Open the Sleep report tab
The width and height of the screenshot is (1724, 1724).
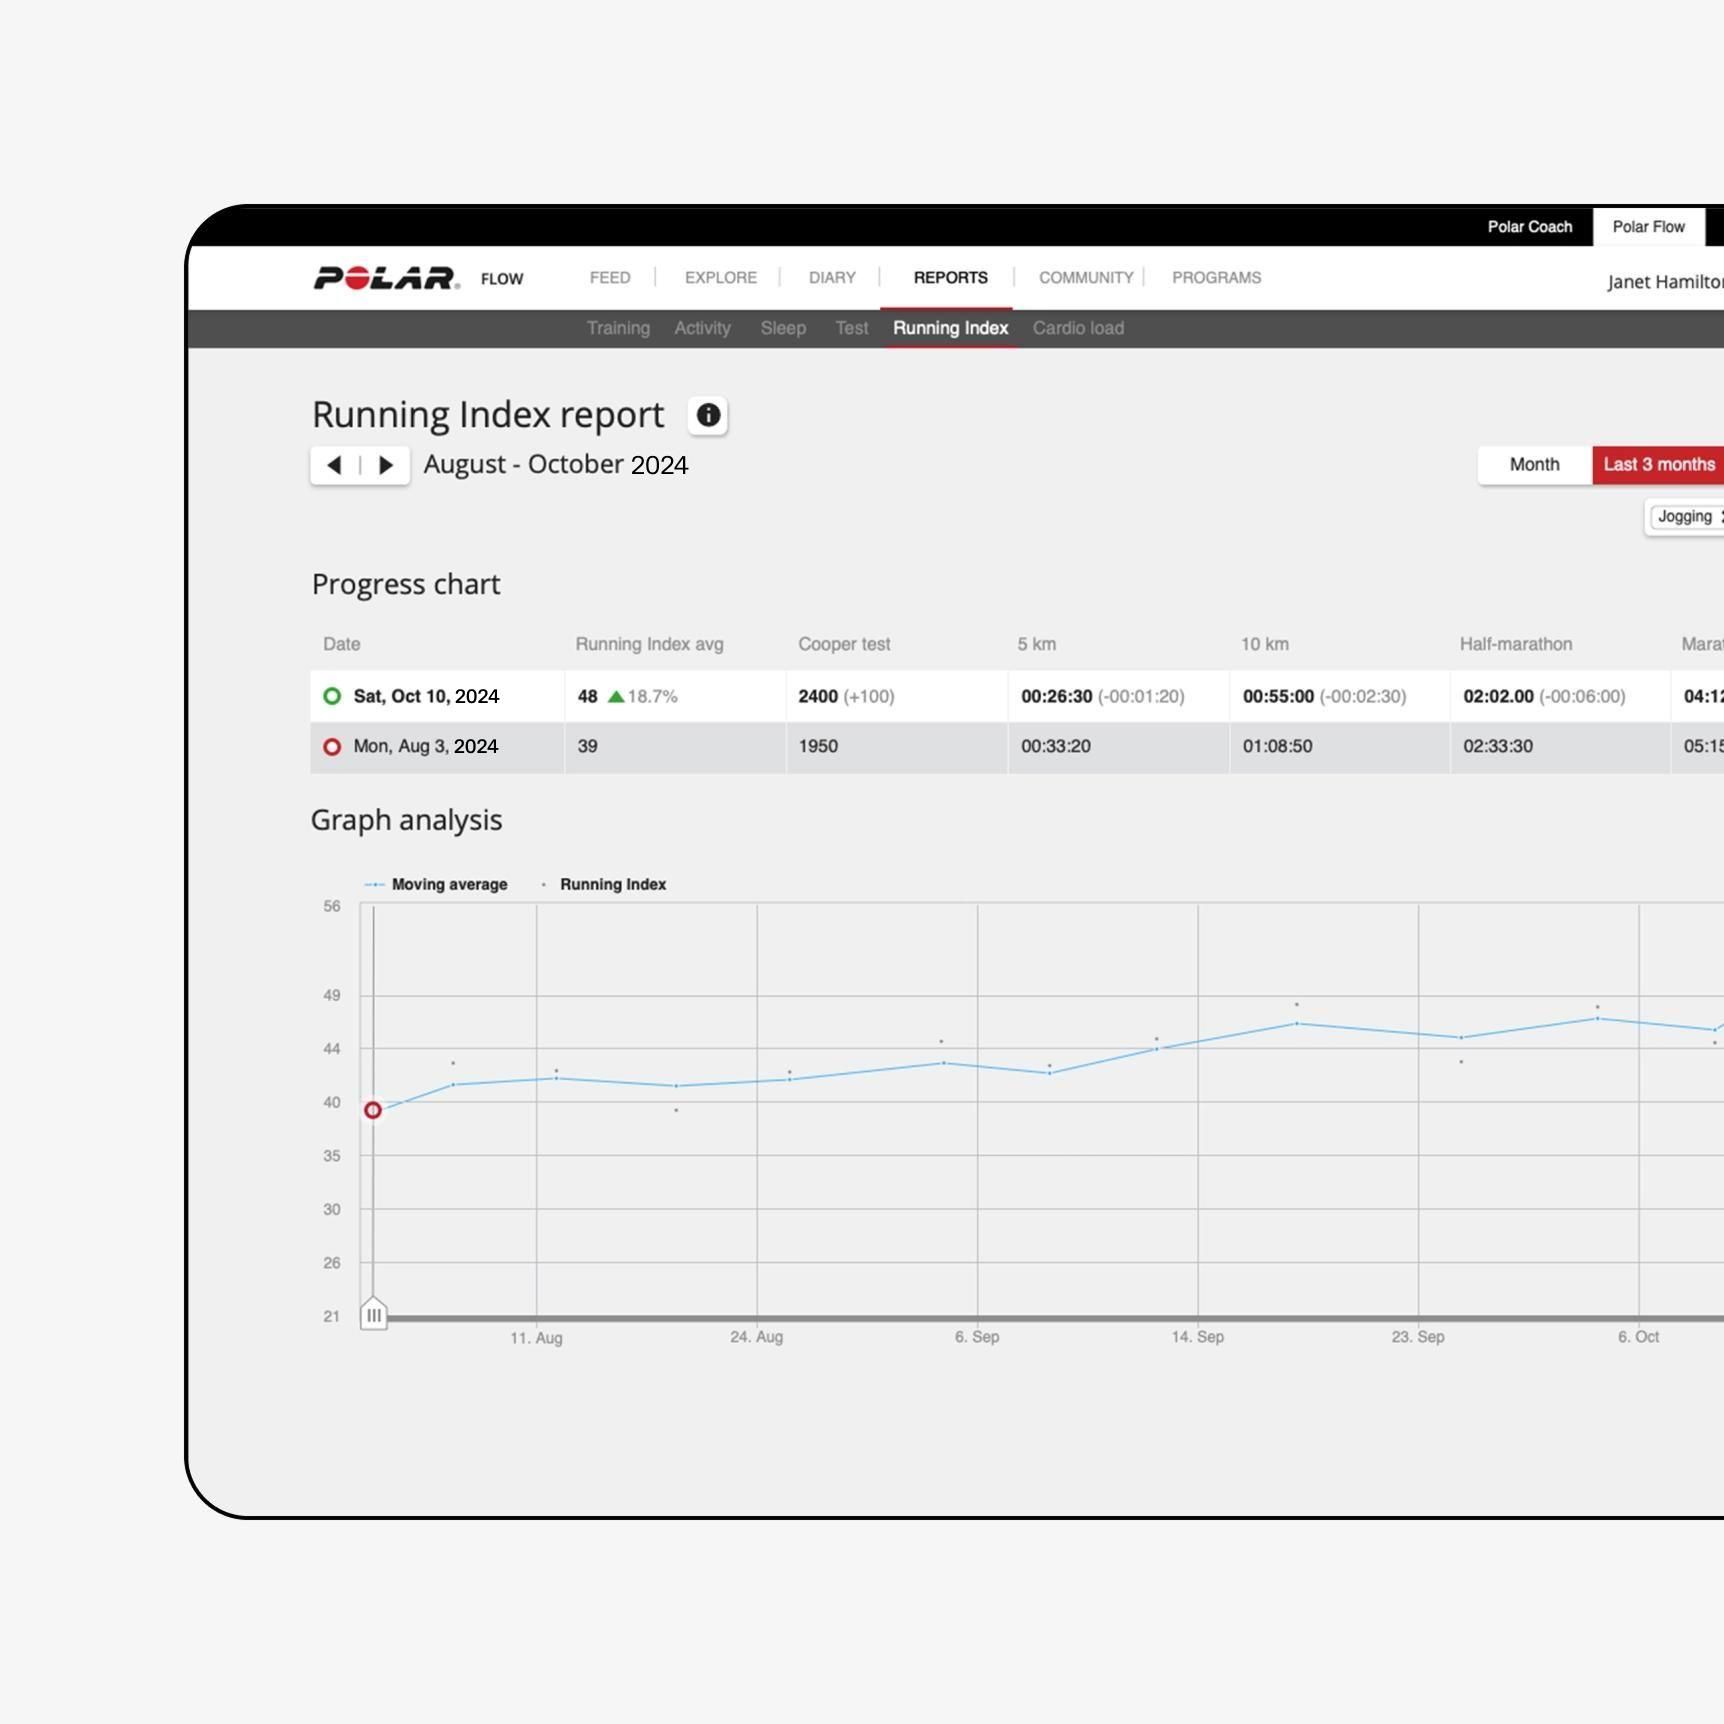pos(783,328)
